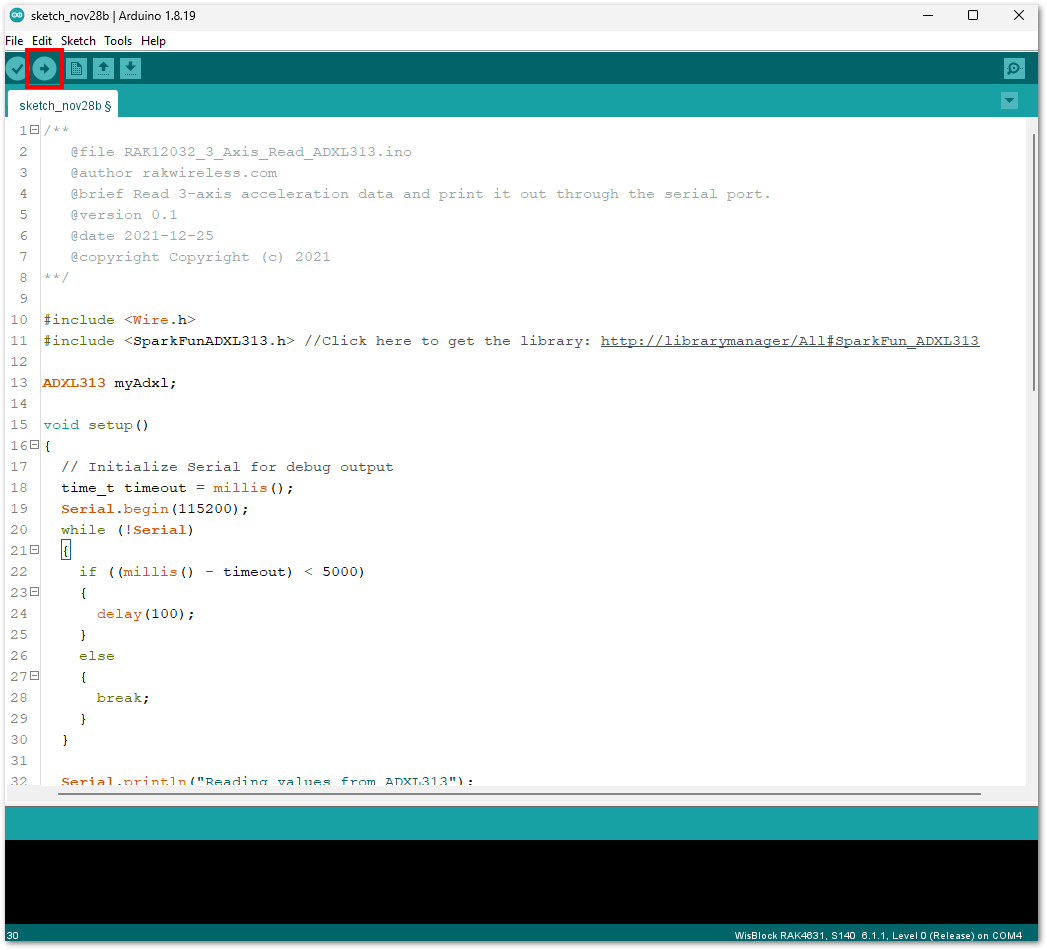Create a new sketch file
The width and height of the screenshot is (1047, 950).
click(77, 68)
